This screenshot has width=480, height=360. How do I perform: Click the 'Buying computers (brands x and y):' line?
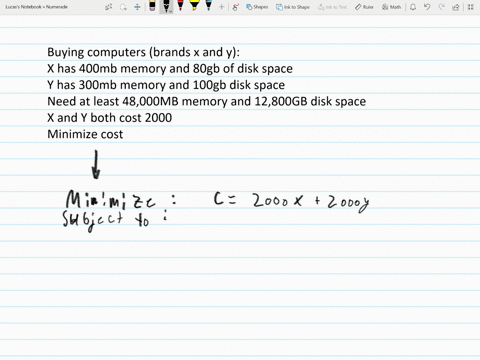point(143,52)
